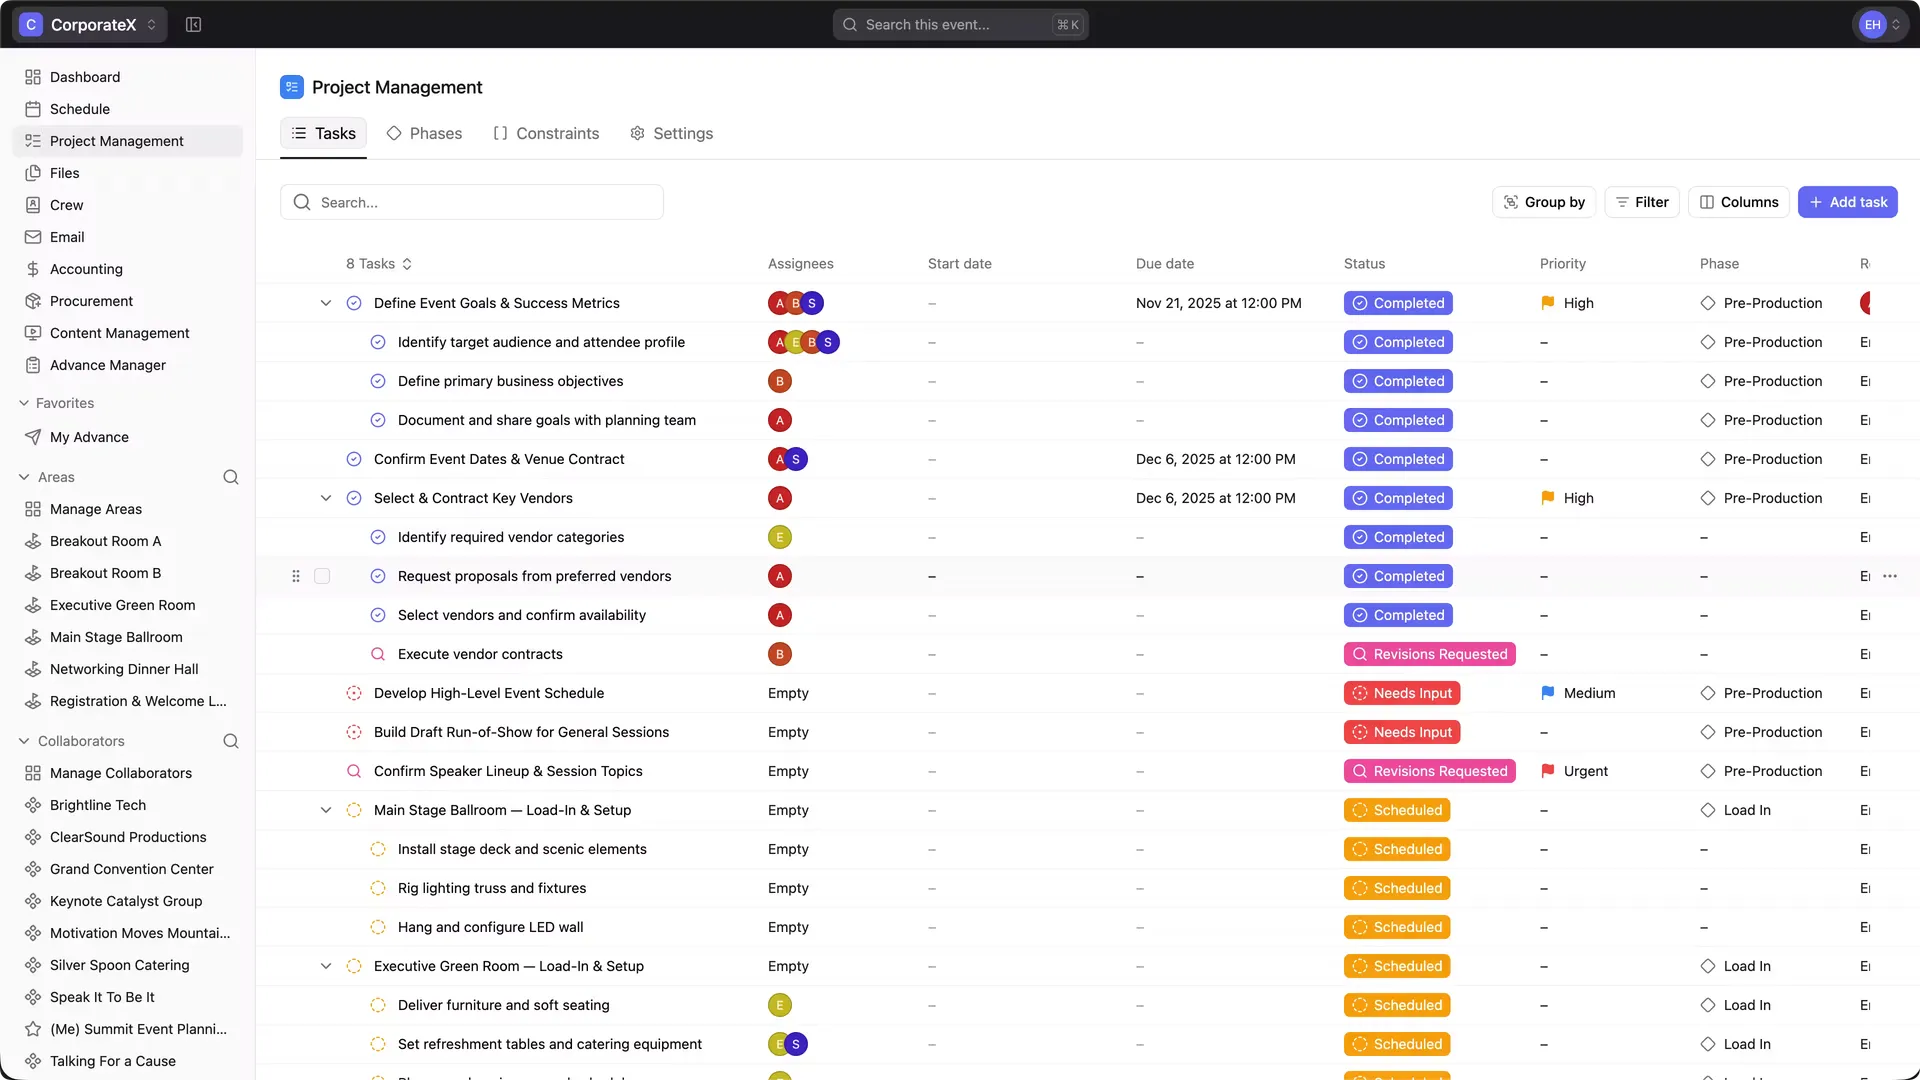1920x1080 pixels.
Task: Toggle status circle for Define Event Goals task
Action: click(x=354, y=303)
